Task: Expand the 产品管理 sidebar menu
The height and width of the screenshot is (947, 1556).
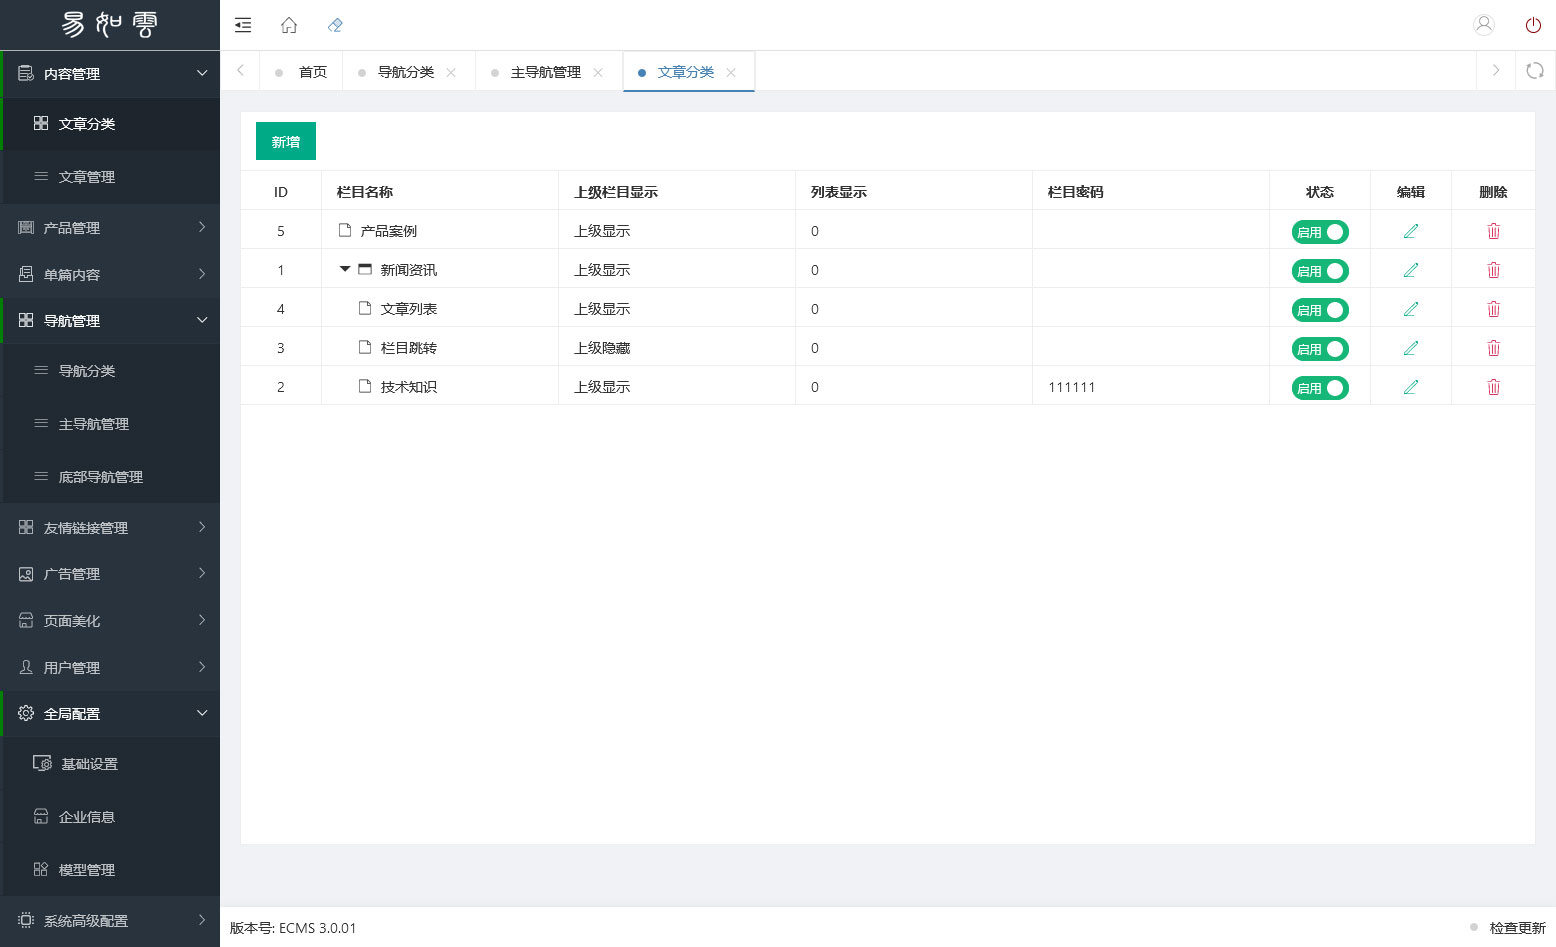Action: pyautogui.click(x=110, y=228)
